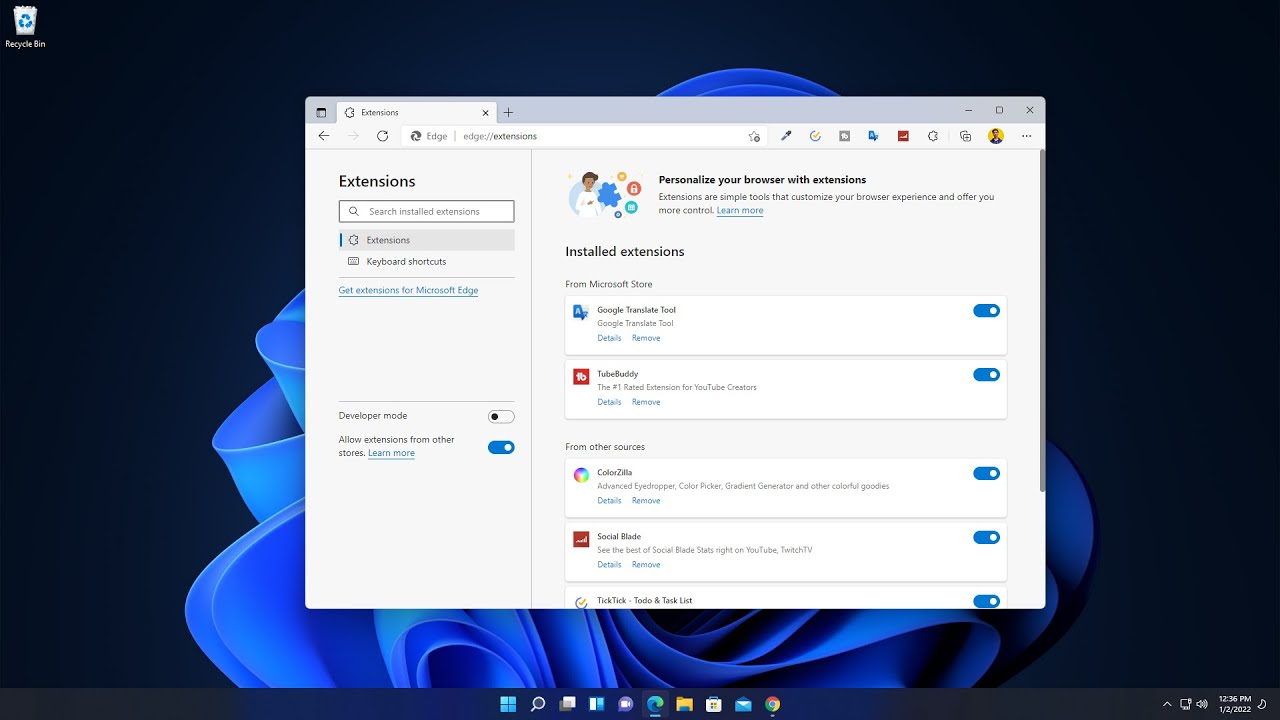1280x720 pixels.
Task: Disable the TickTick extension toggle
Action: click(x=986, y=601)
